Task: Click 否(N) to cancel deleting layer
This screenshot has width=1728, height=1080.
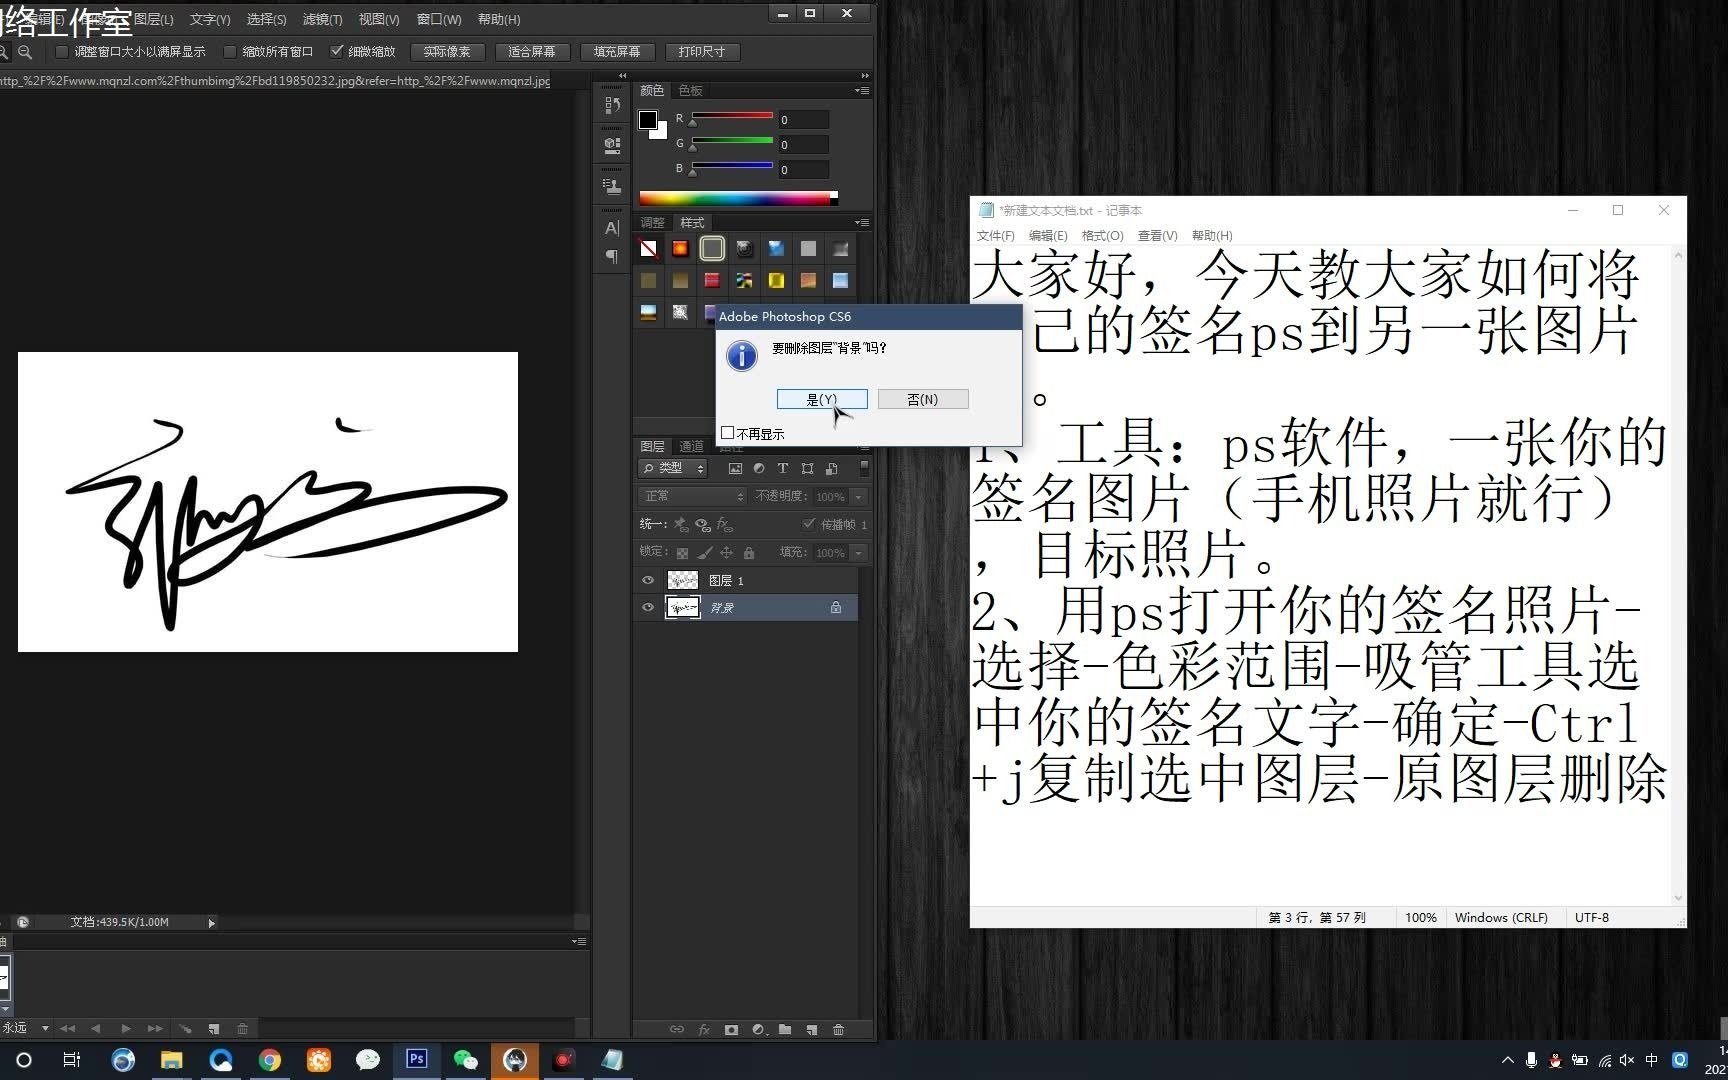Action: (x=922, y=399)
